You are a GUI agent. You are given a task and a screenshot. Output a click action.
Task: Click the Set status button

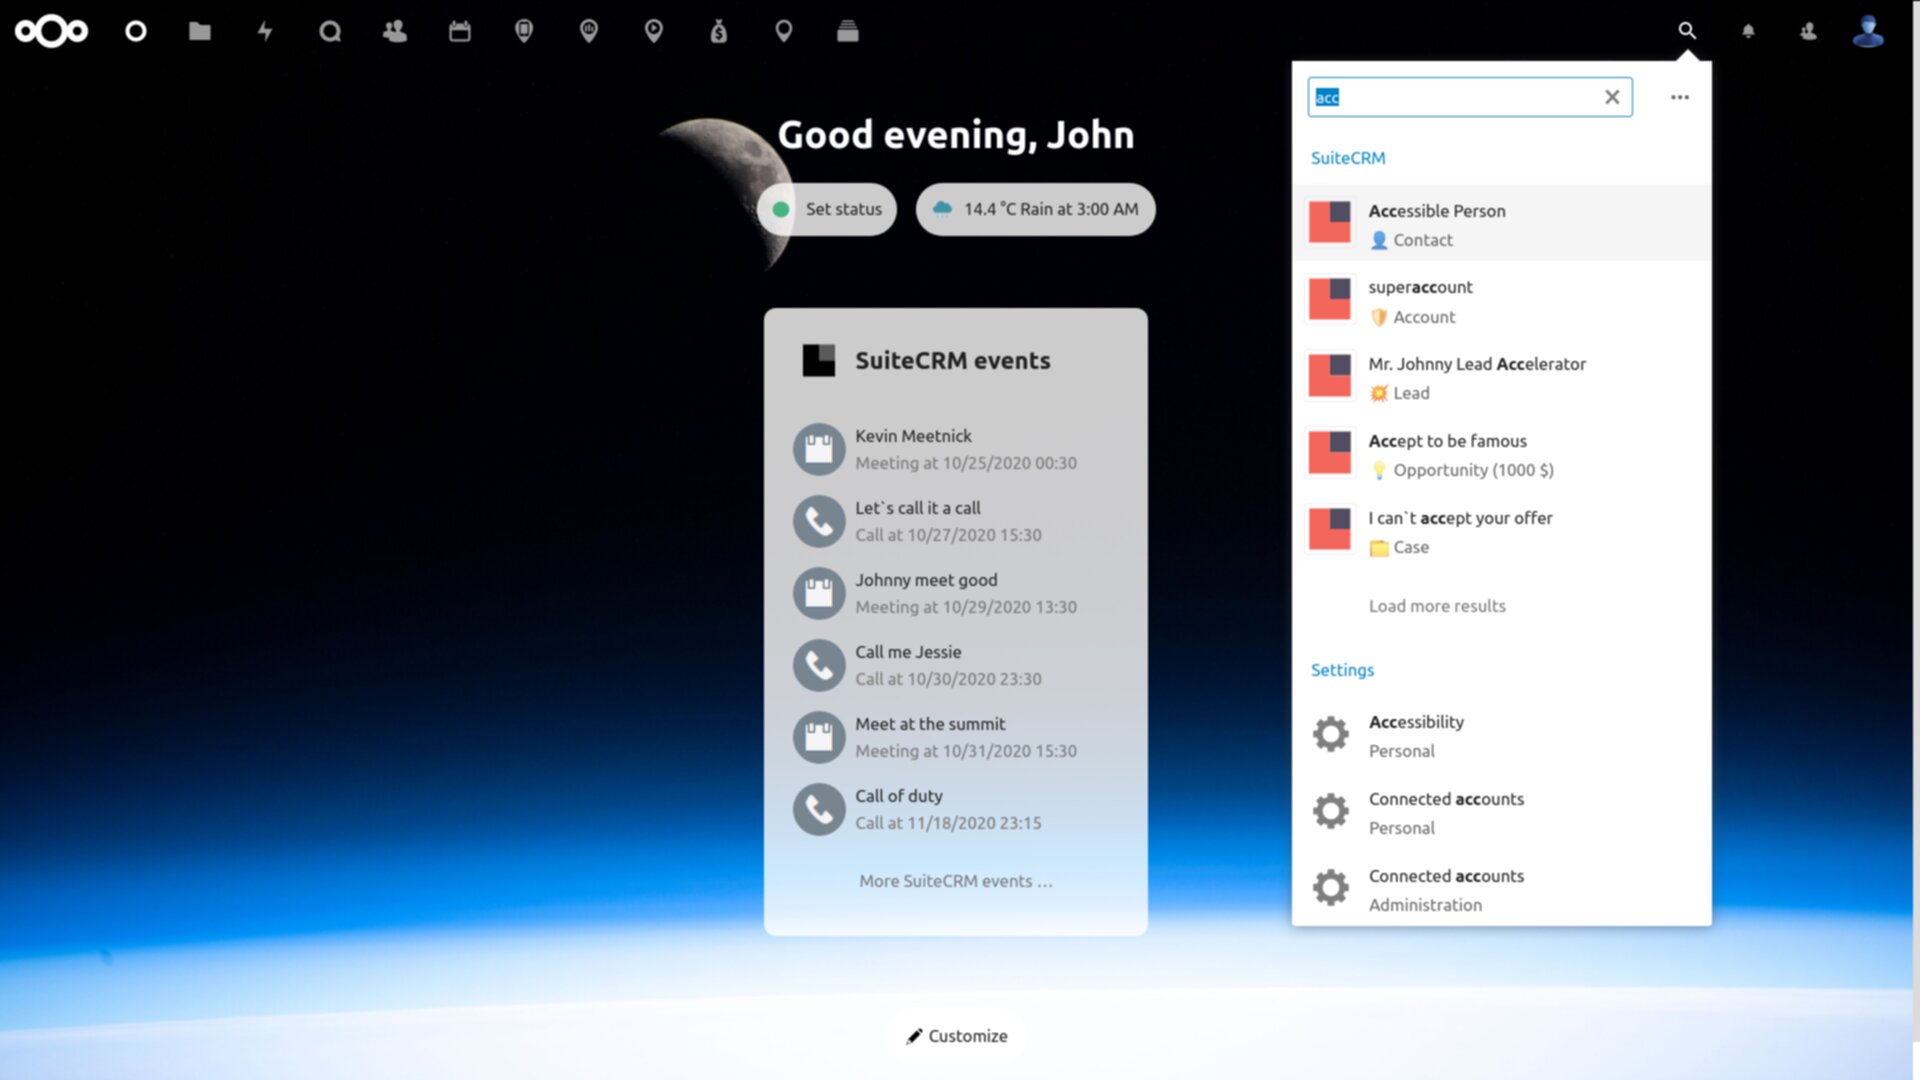tap(826, 209)
